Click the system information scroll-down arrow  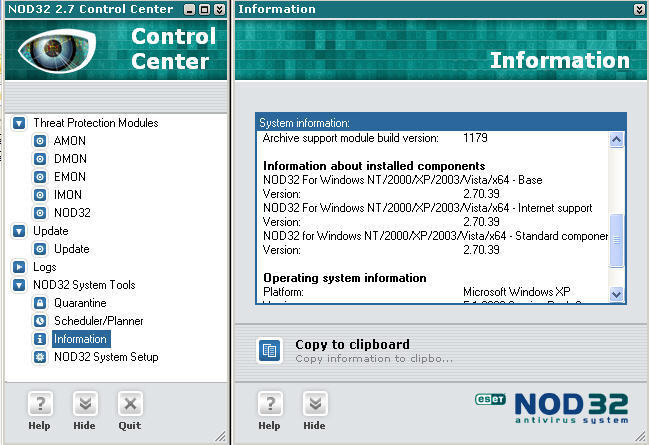616,294
